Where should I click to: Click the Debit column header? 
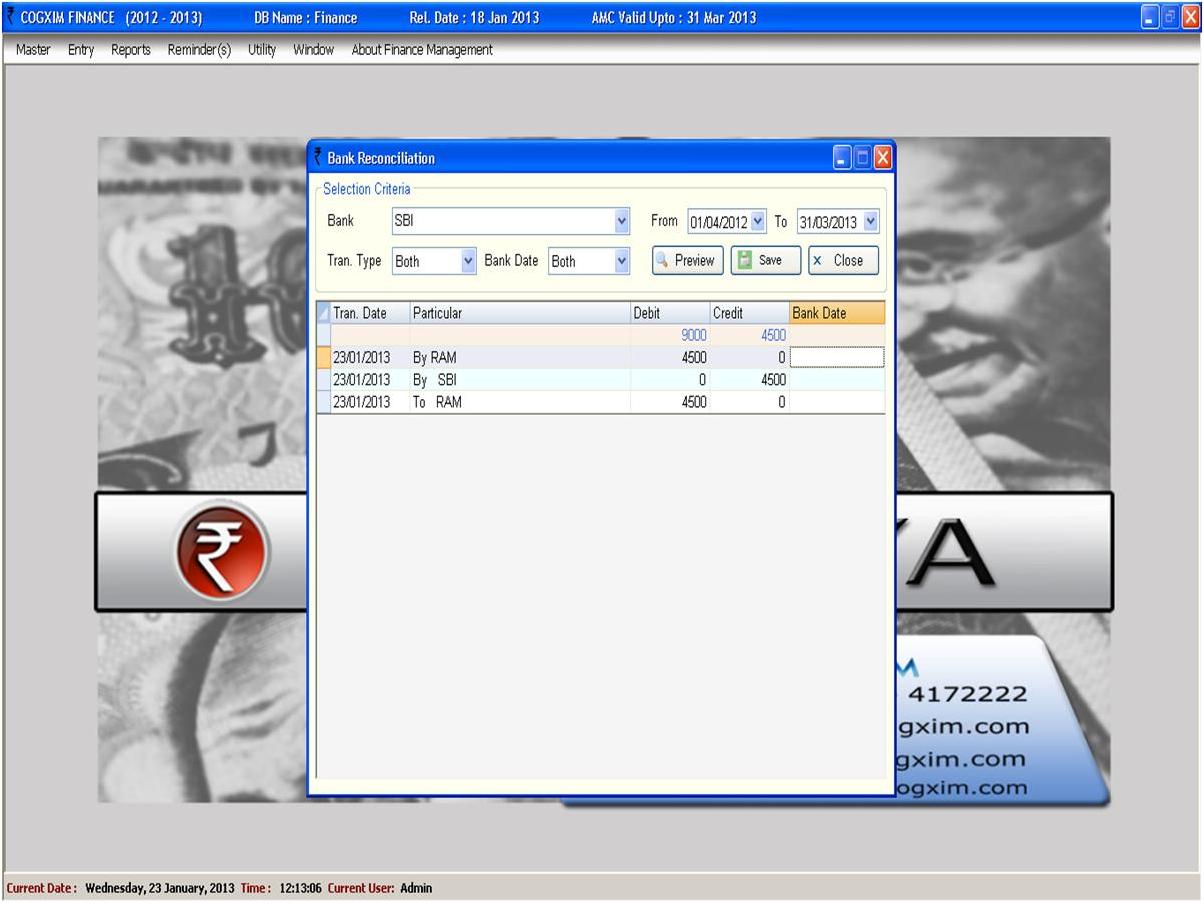coord(670,313)
